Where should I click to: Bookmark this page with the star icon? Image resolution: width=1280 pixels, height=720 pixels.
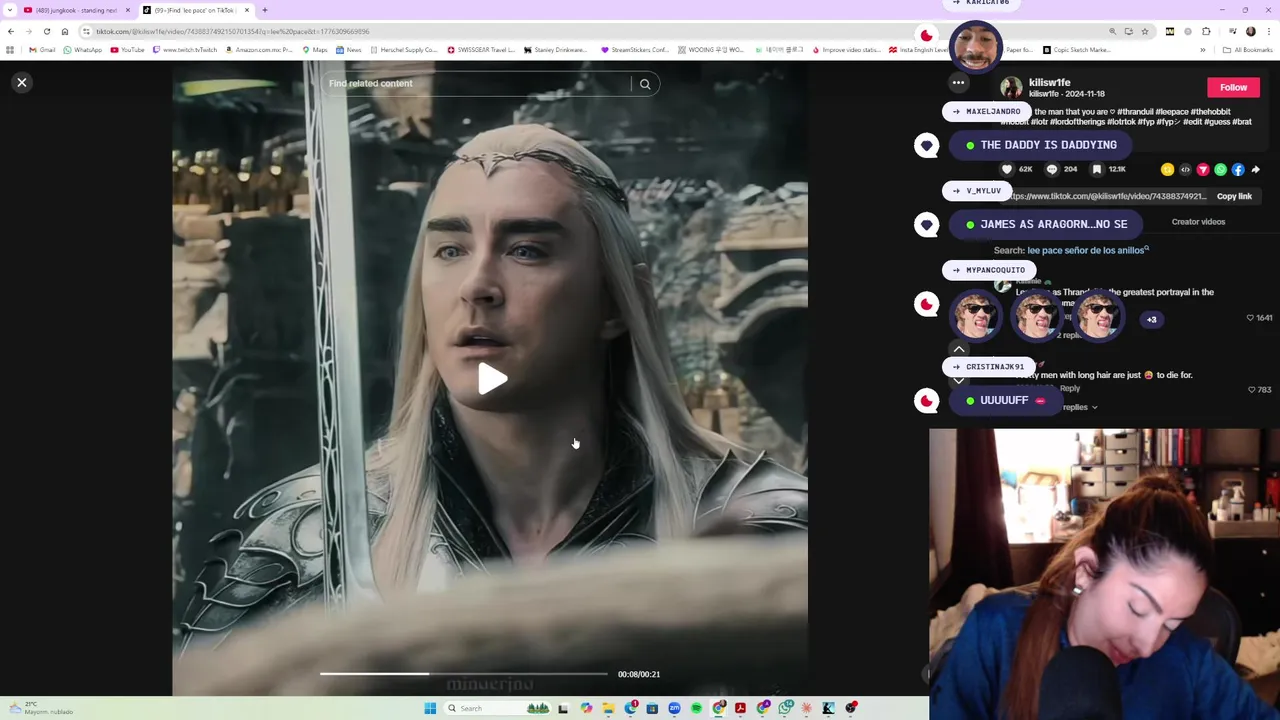(x=1145, y=31)
